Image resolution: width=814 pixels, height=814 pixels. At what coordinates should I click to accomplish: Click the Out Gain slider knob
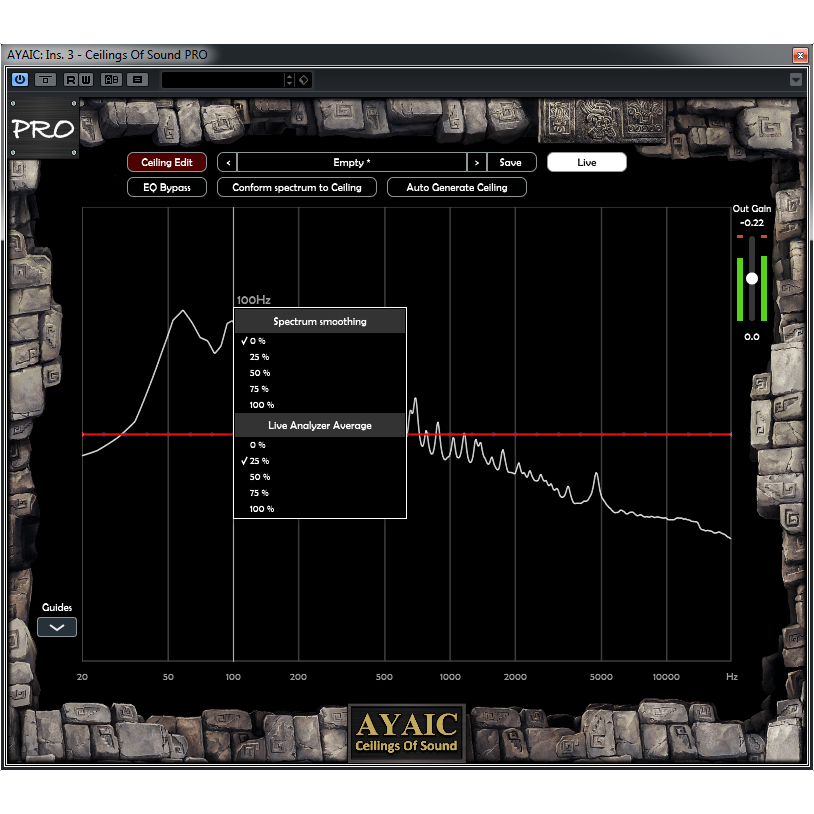point(752,278)
